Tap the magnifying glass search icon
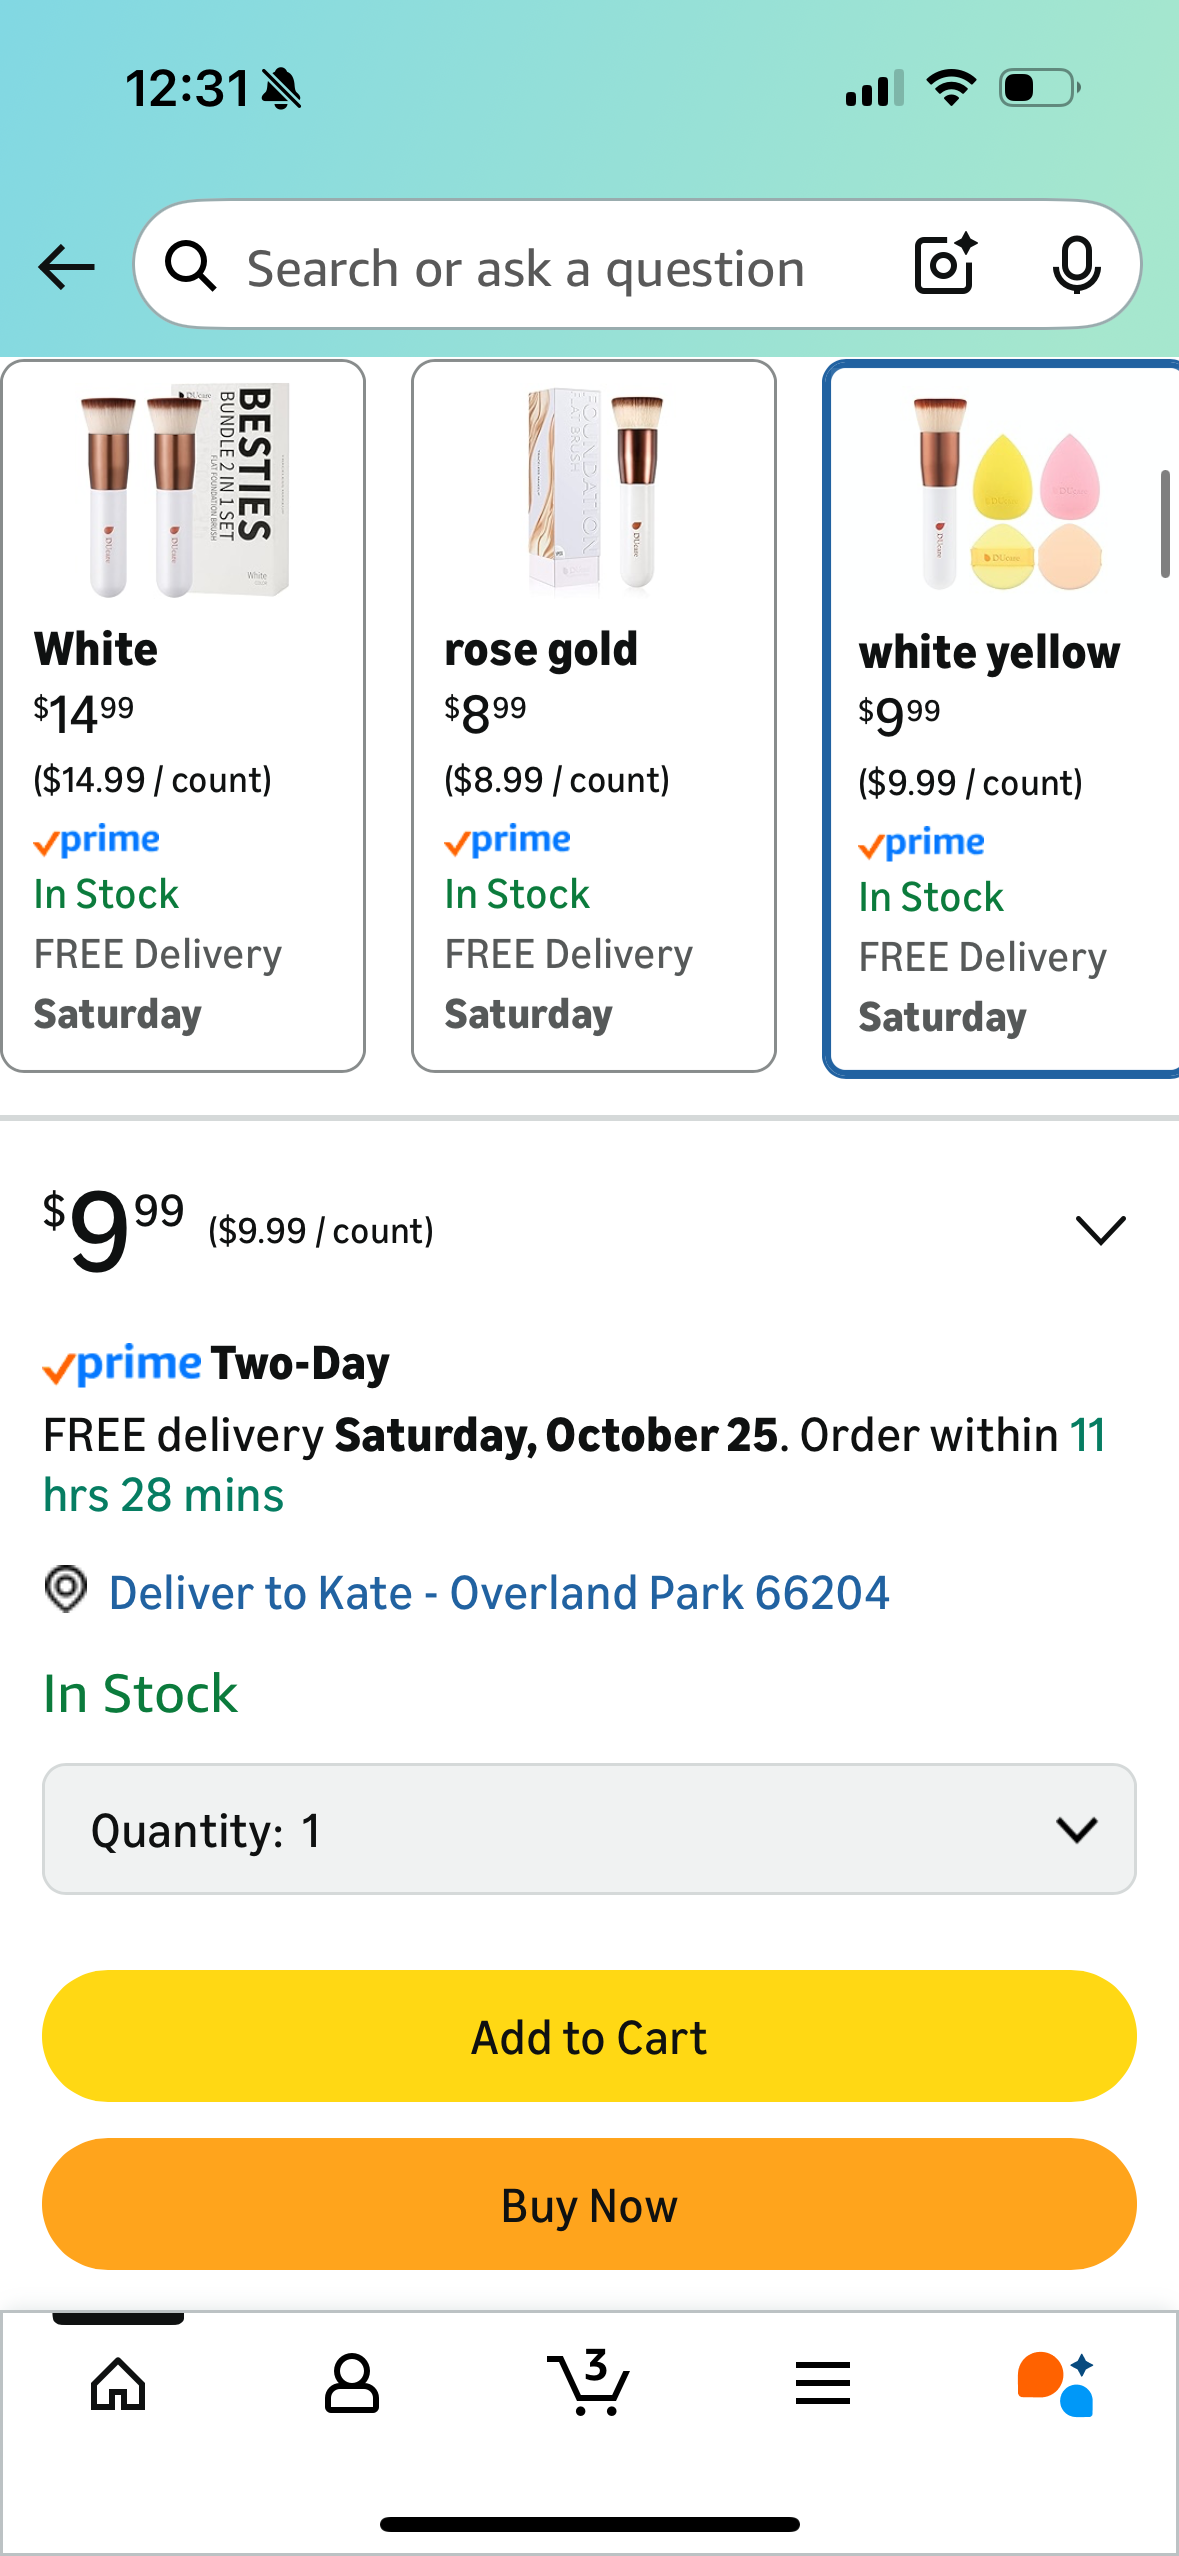 pos(190,267)
